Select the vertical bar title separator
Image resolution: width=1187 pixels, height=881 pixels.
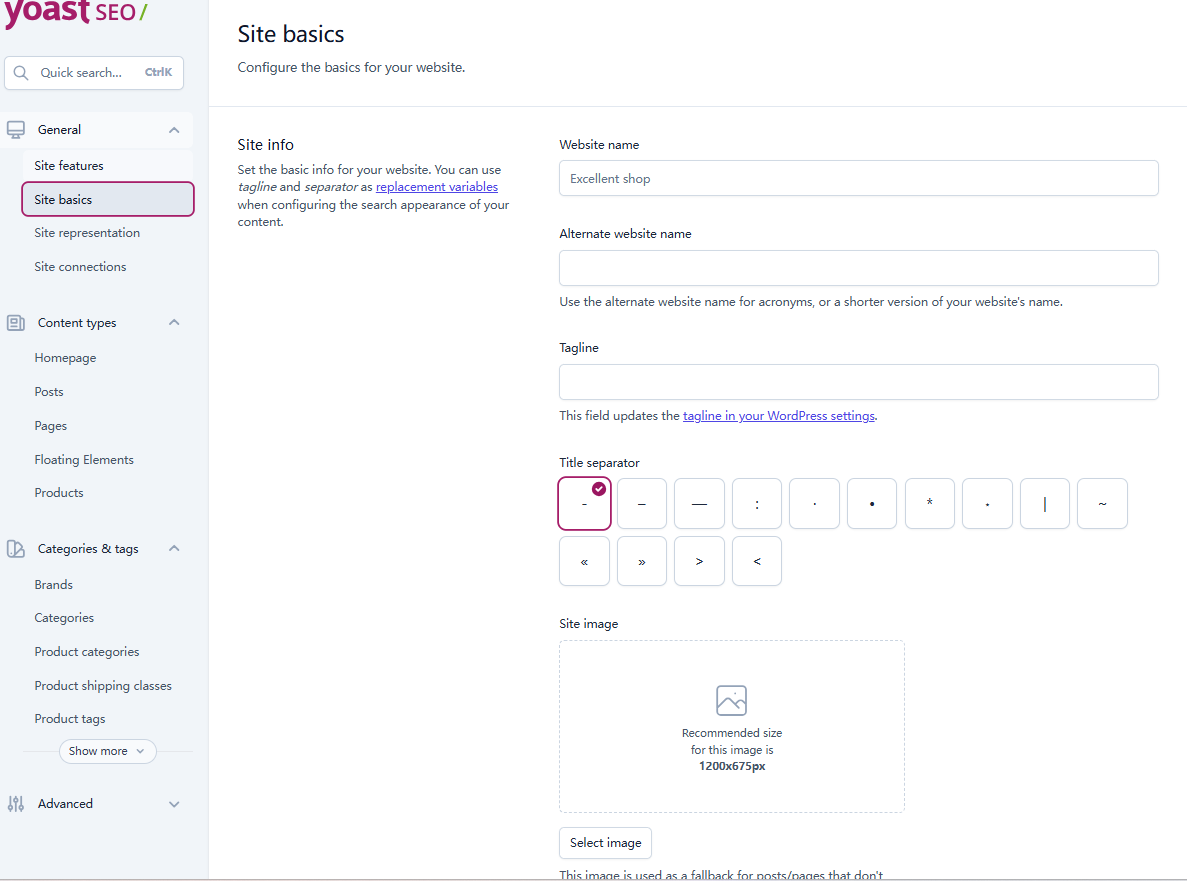[x=1044, y=504]
